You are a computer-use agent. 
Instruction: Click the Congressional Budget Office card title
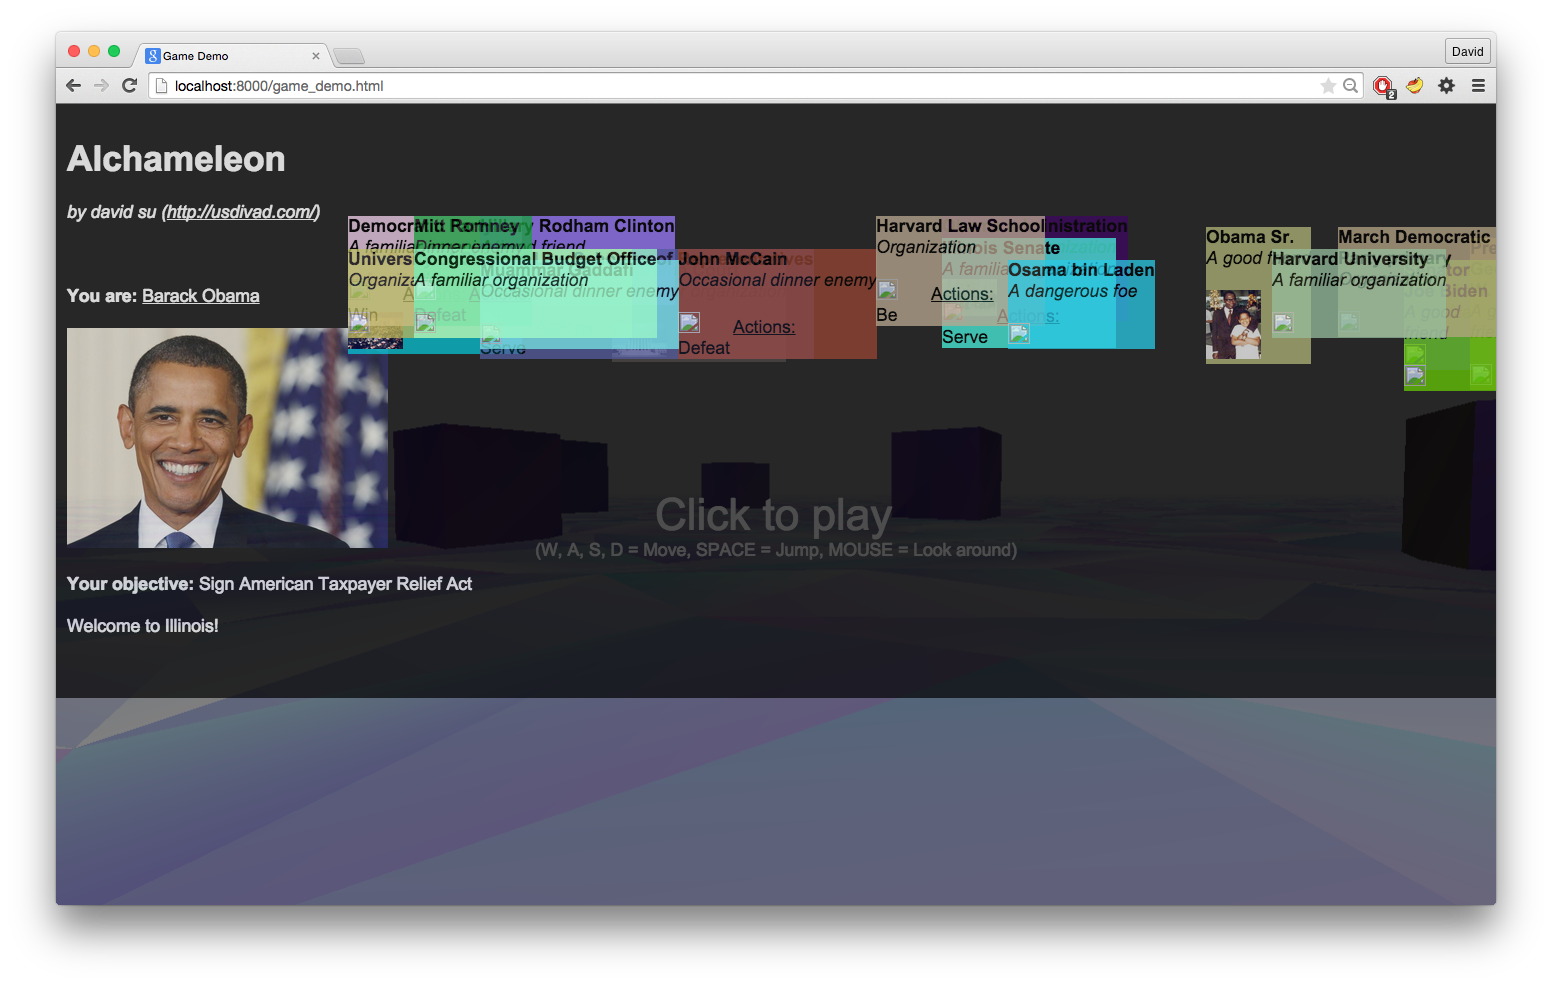coord(536,259)
